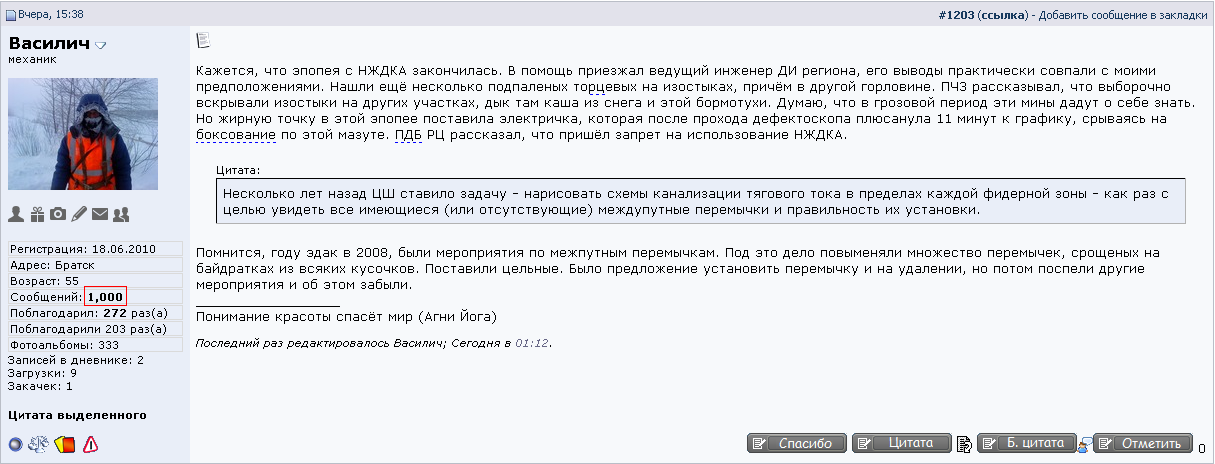Click the pencil diary icon
This screenshot has height=464, width=1215.
coord(79,214)
